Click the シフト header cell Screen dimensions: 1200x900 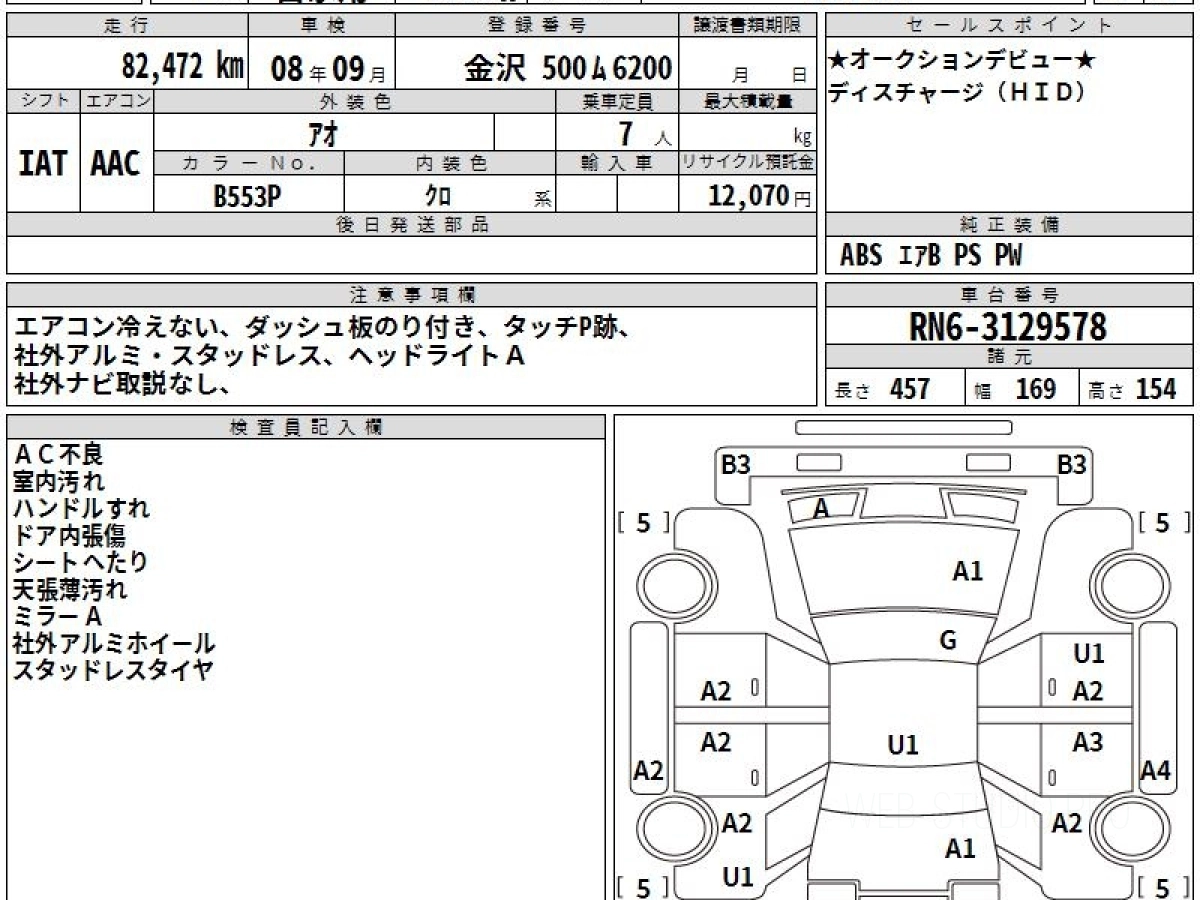[43, 101]
